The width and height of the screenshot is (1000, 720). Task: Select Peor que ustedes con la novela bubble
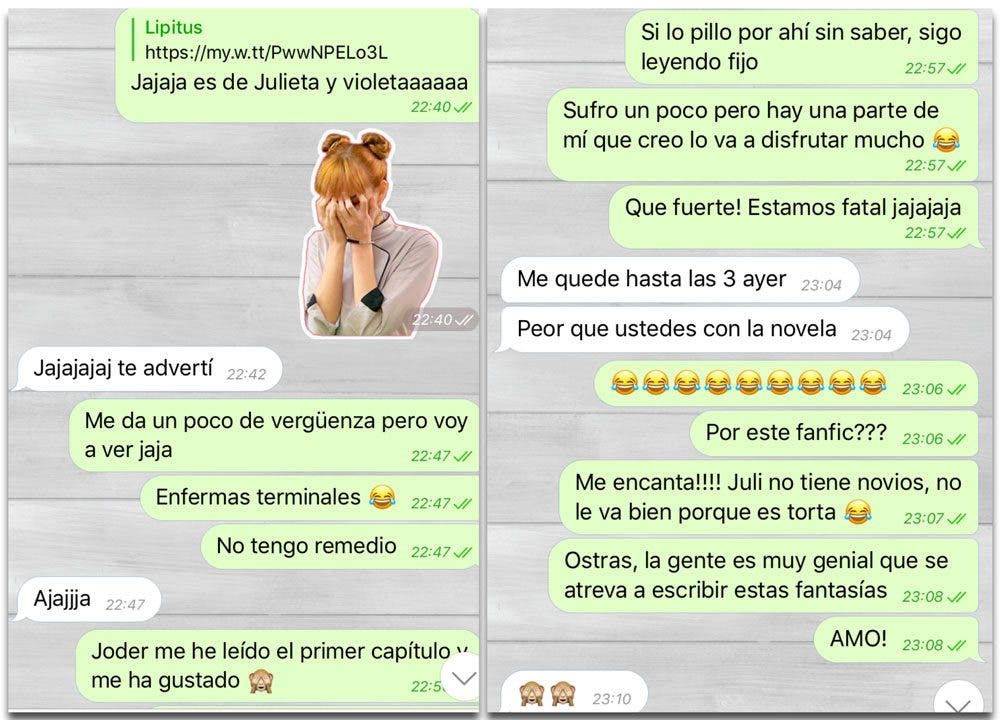(705, 330)
